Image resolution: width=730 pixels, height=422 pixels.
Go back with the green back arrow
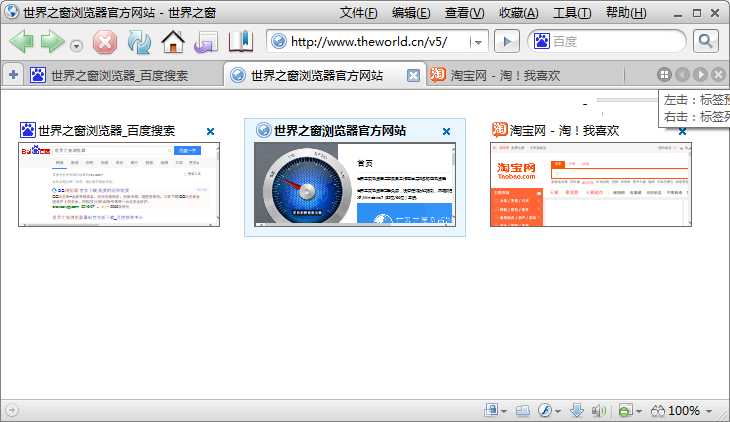point(21,41)
